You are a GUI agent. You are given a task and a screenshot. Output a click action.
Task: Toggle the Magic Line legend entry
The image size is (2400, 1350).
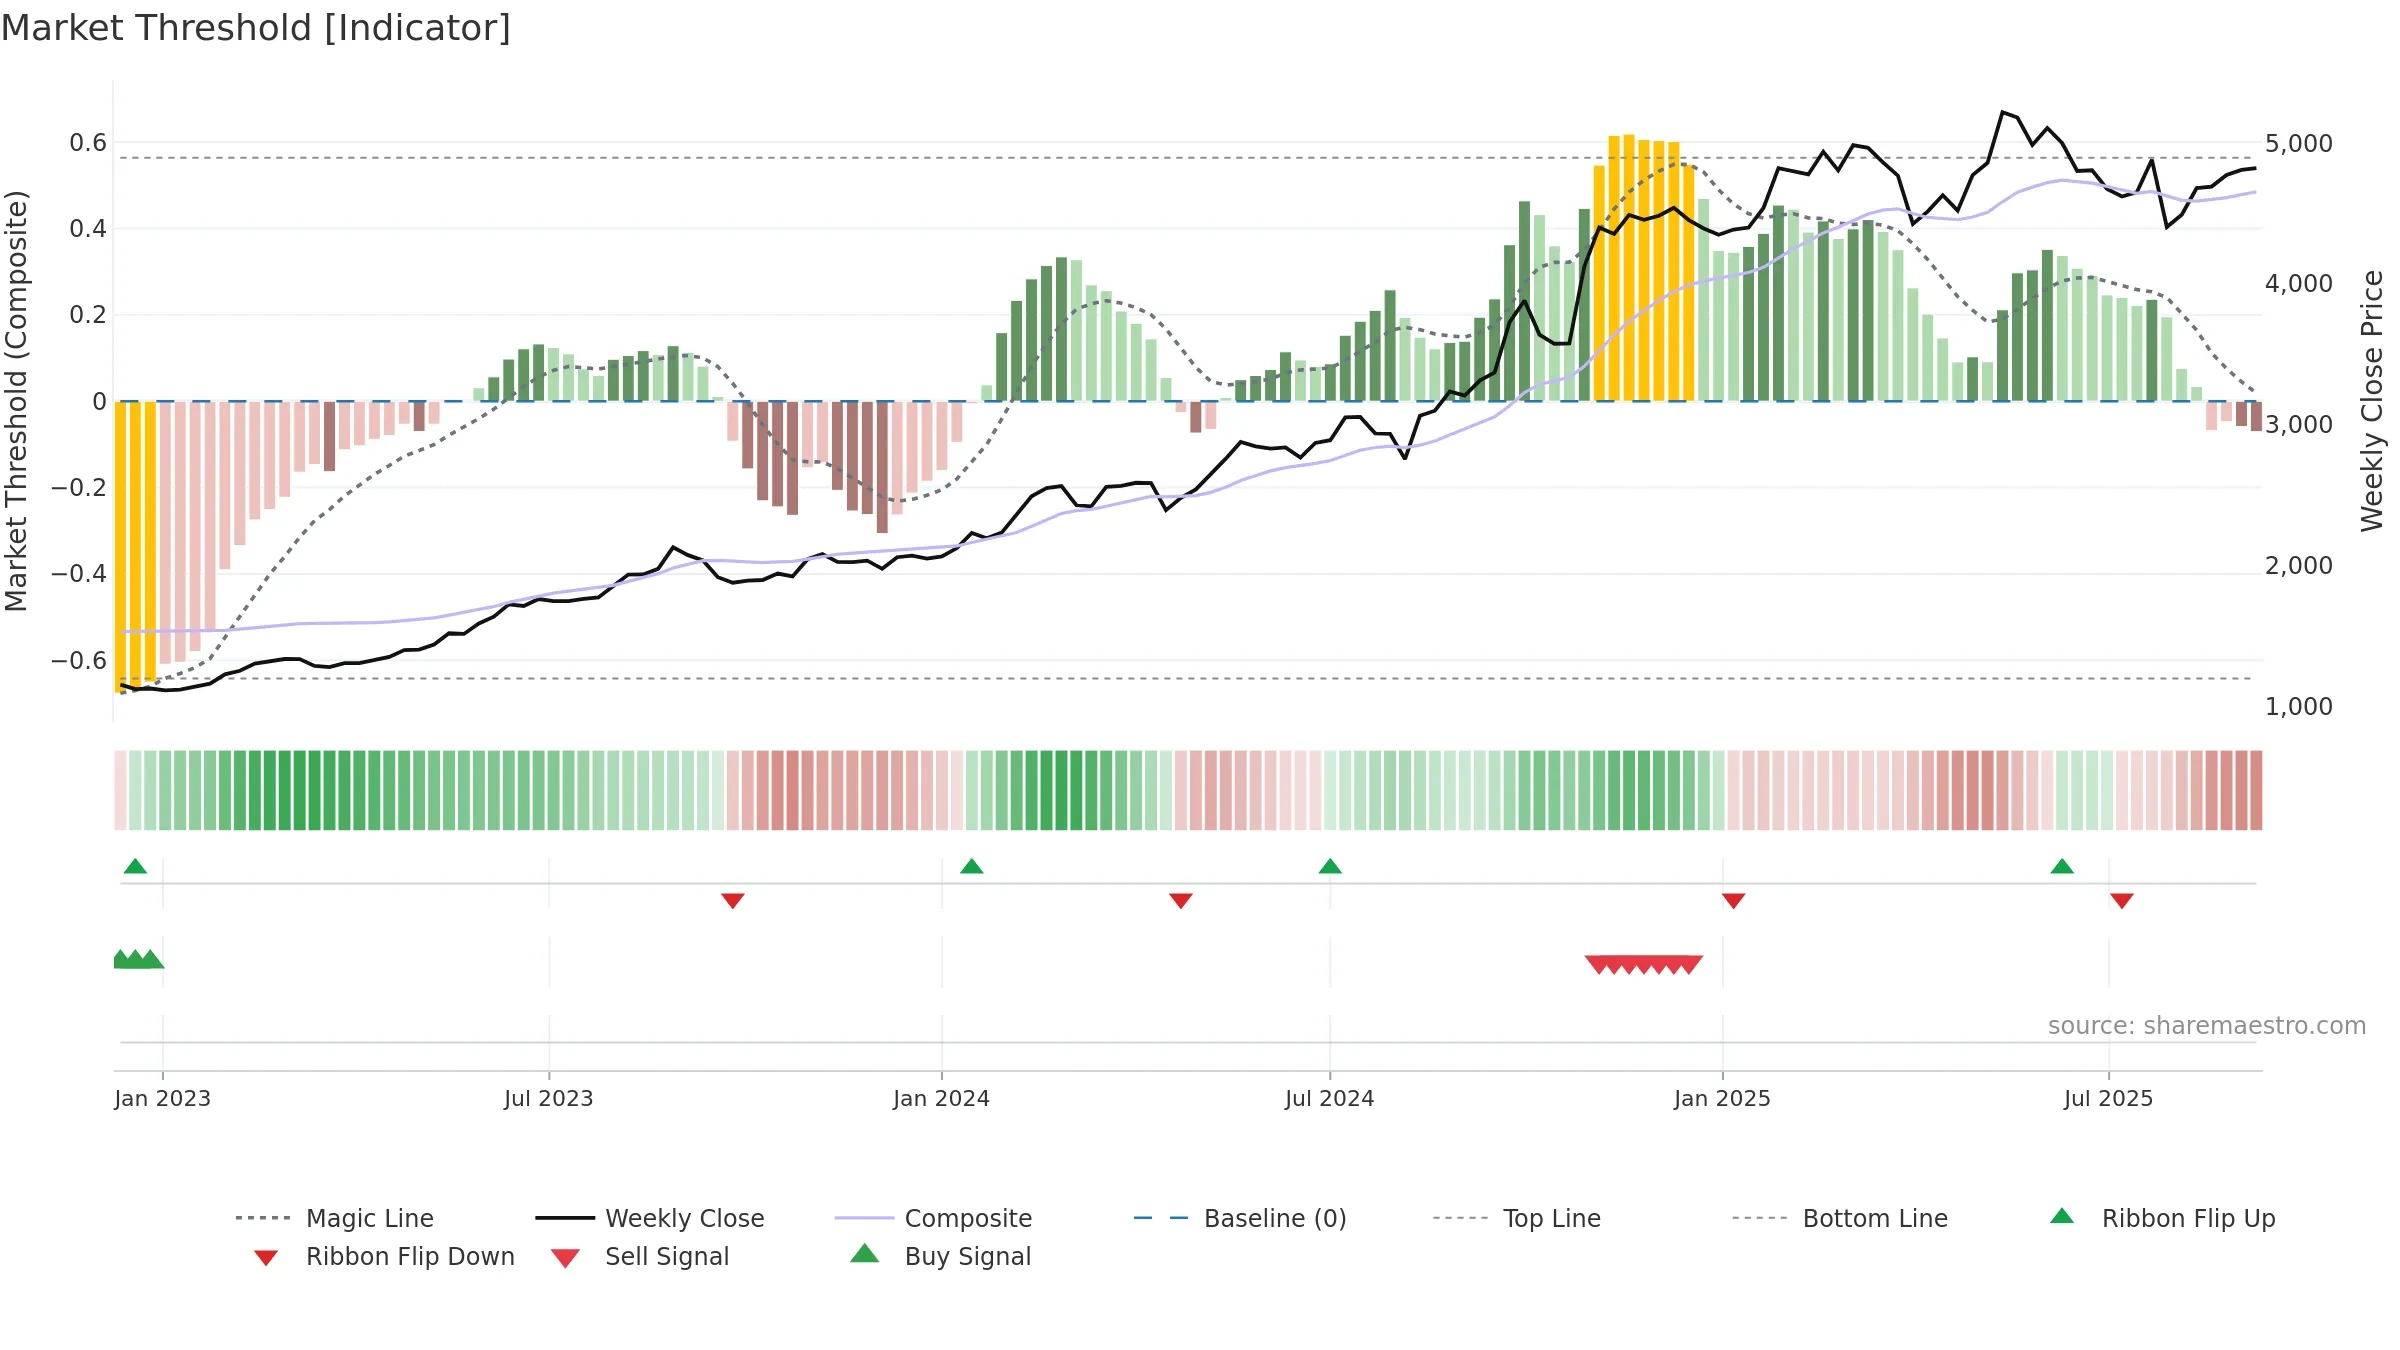pyautogui.click(x=335, y=1218)
